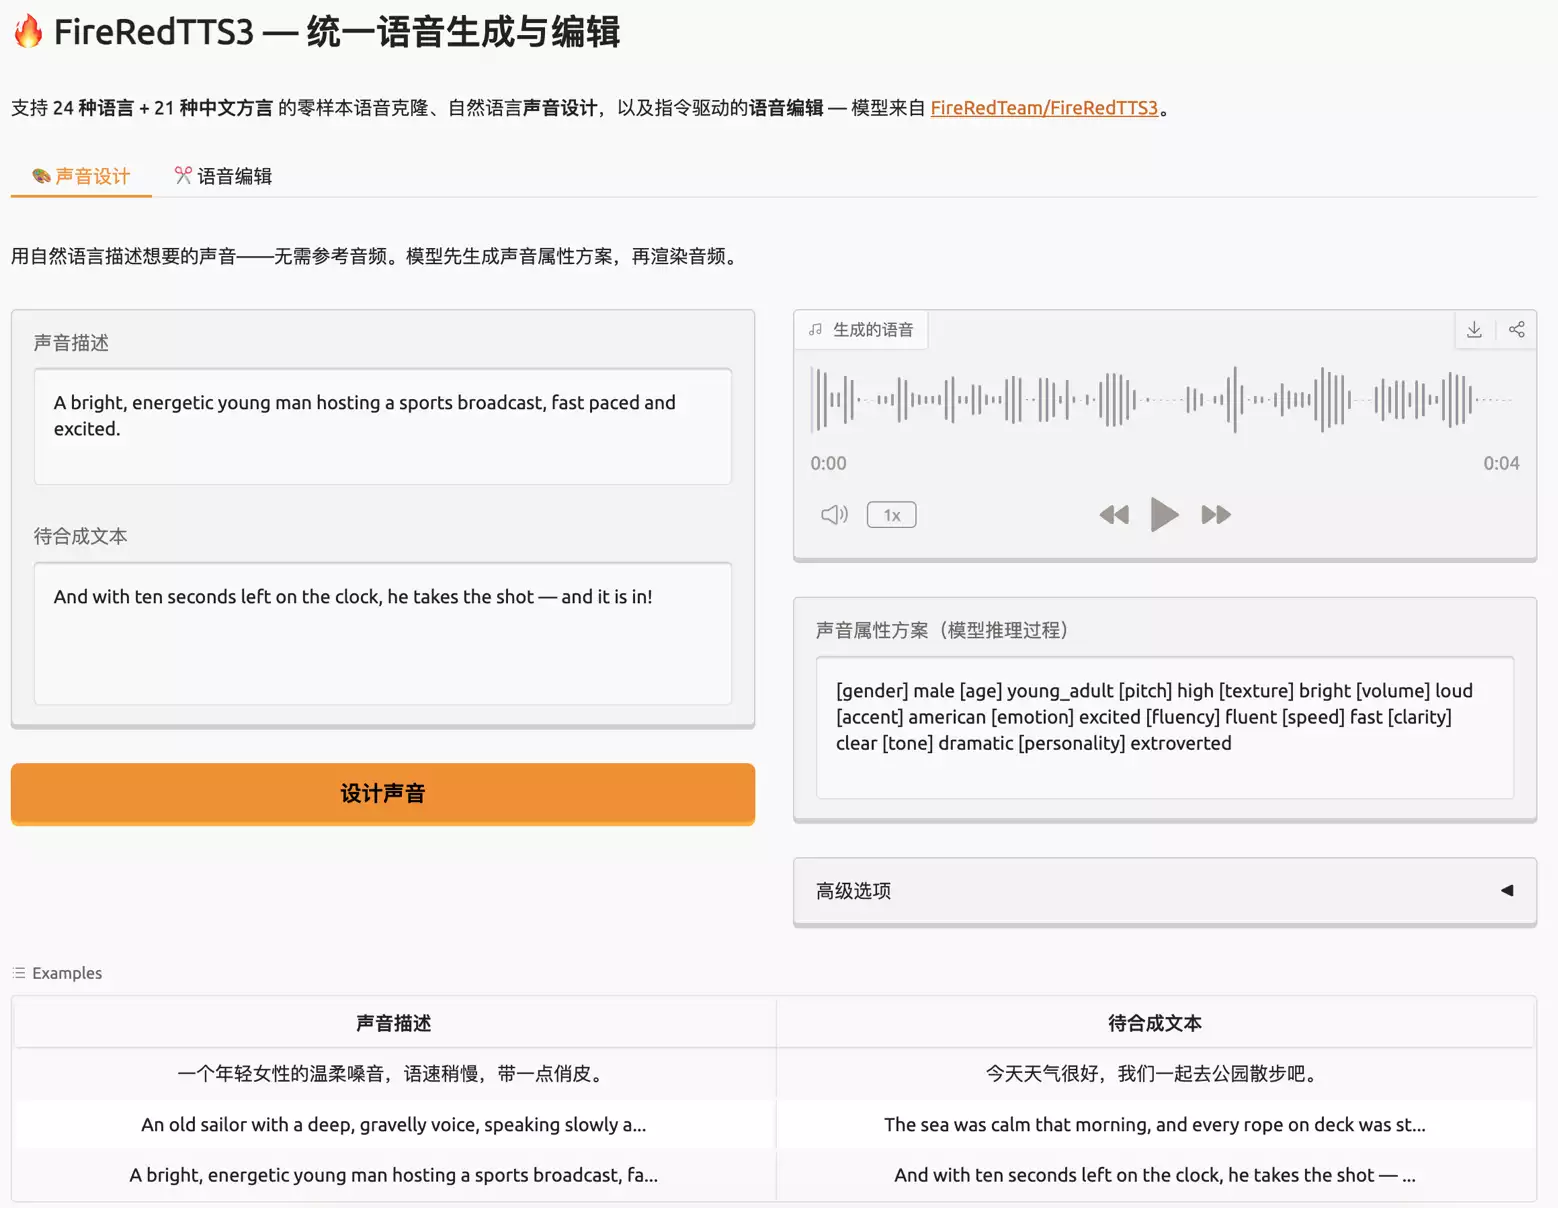Choose example text 今天天气很好
1558x1208 pixels.
coord(1155,1074)
